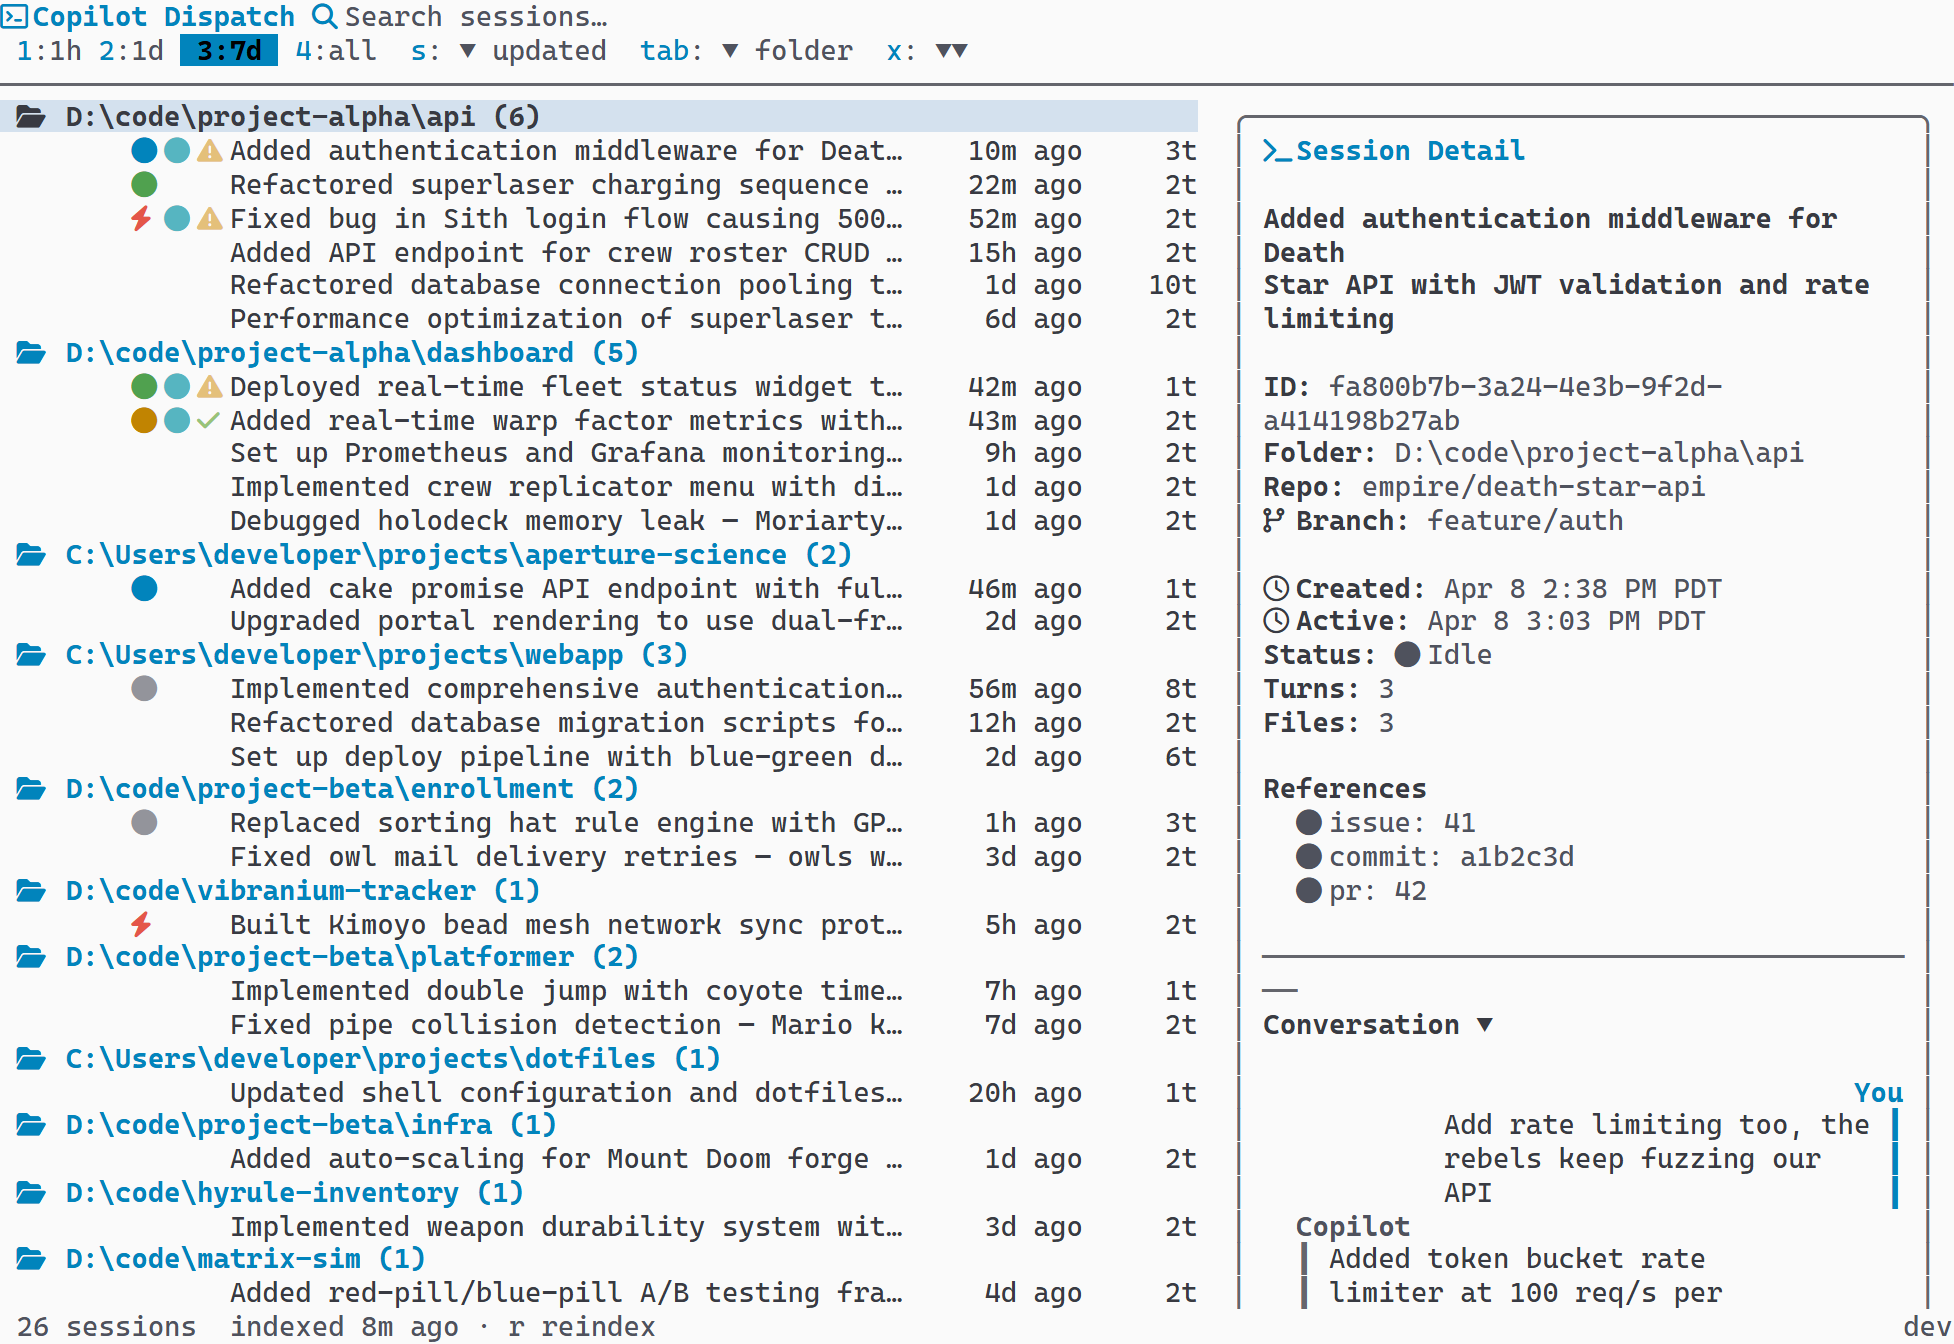Focus the Search sessions field
Screen dimensions: 1954x1344
(x=476, y=17)
